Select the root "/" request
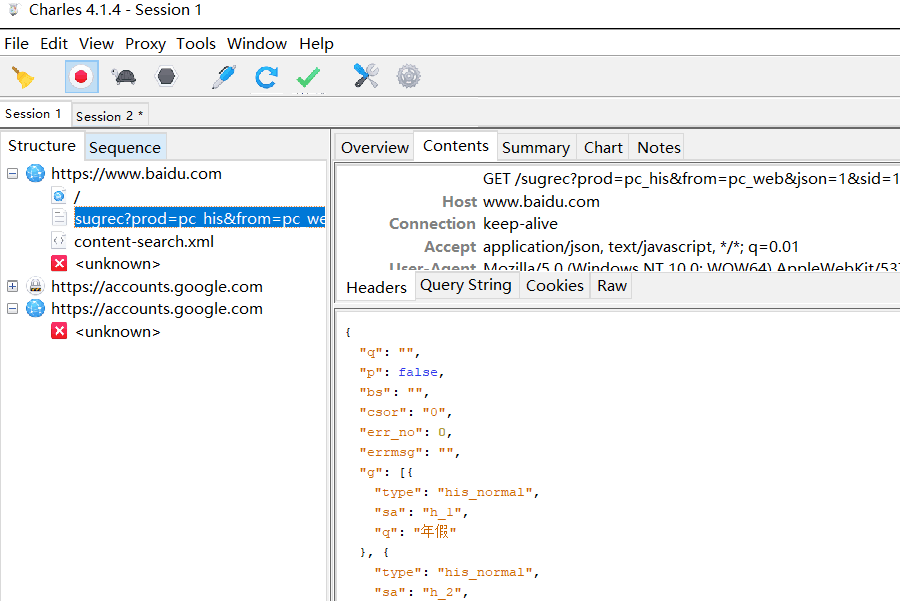Image resolution: width=900 pixels, height=601 pixels. tap(77, 196)
